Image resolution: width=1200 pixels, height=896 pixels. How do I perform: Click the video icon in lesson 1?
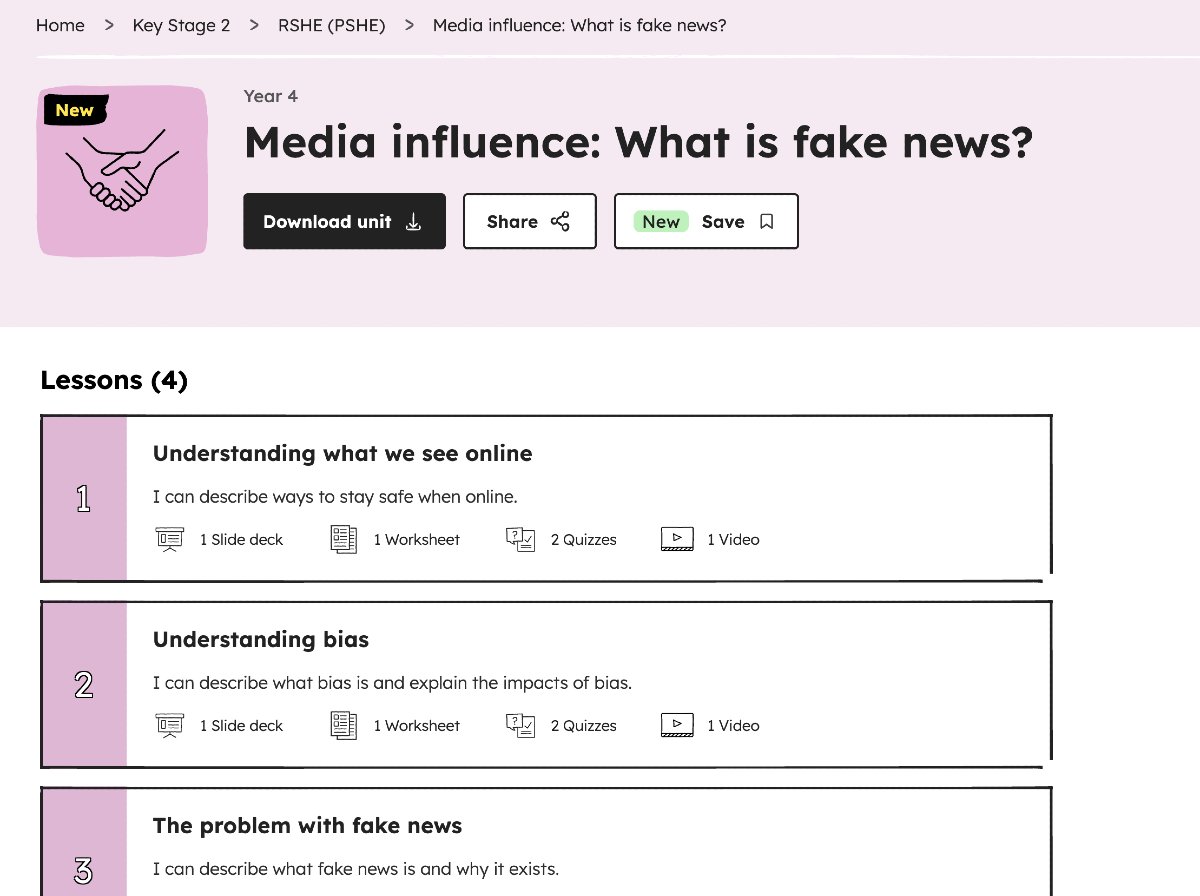(x=677, y=540)
